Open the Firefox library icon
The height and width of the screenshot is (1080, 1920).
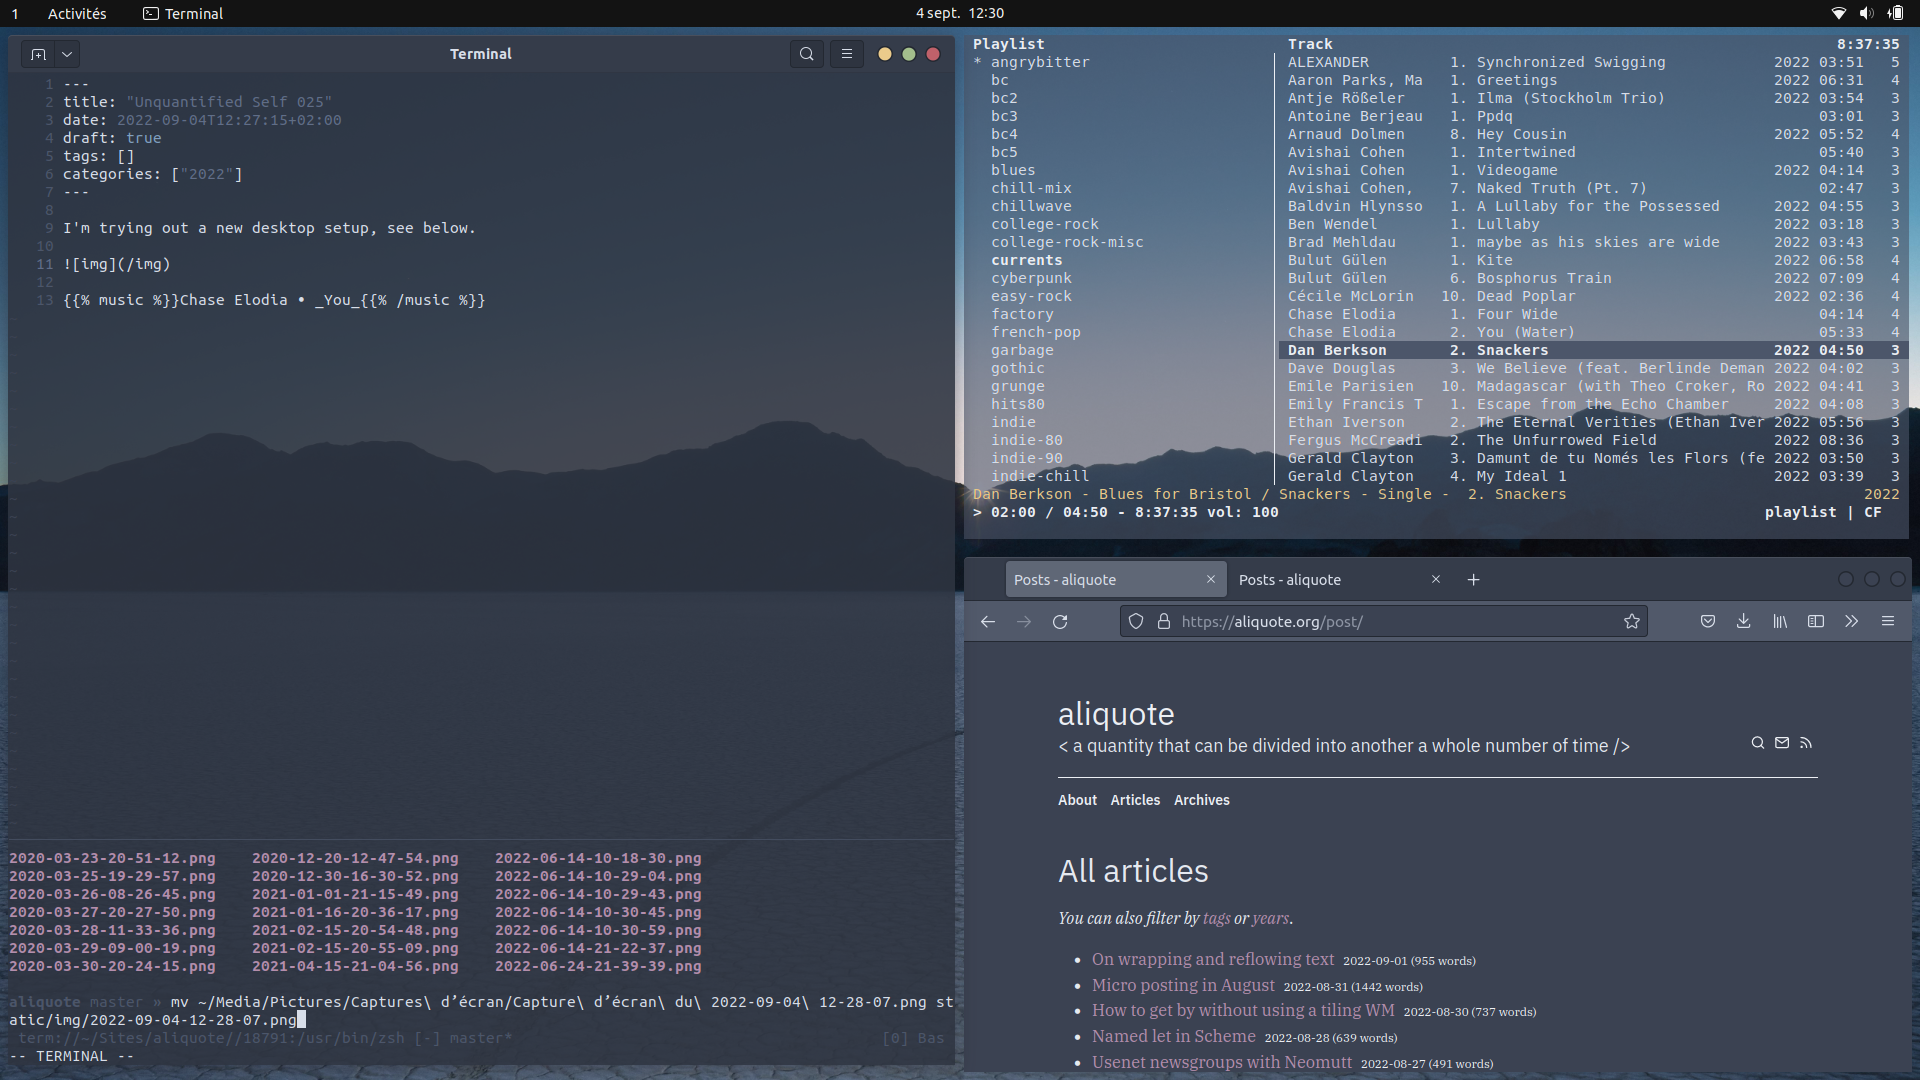1780,621
